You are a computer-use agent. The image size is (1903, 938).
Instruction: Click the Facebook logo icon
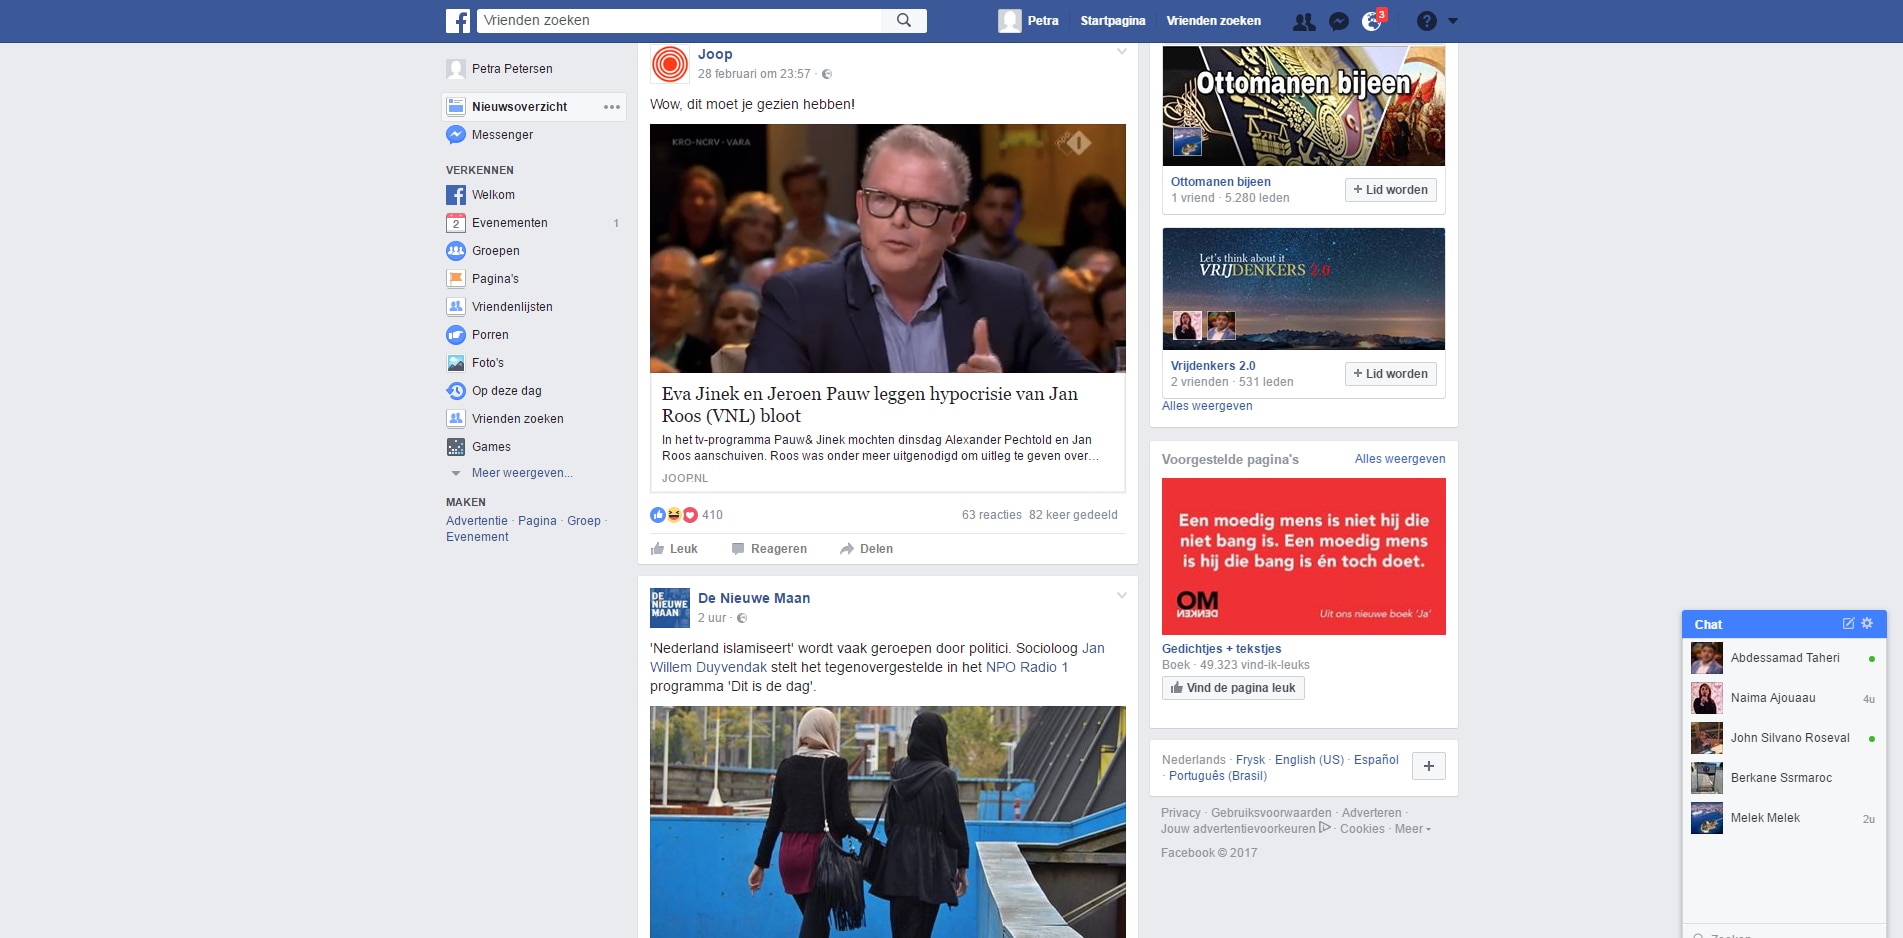click(x=458, y=21)
